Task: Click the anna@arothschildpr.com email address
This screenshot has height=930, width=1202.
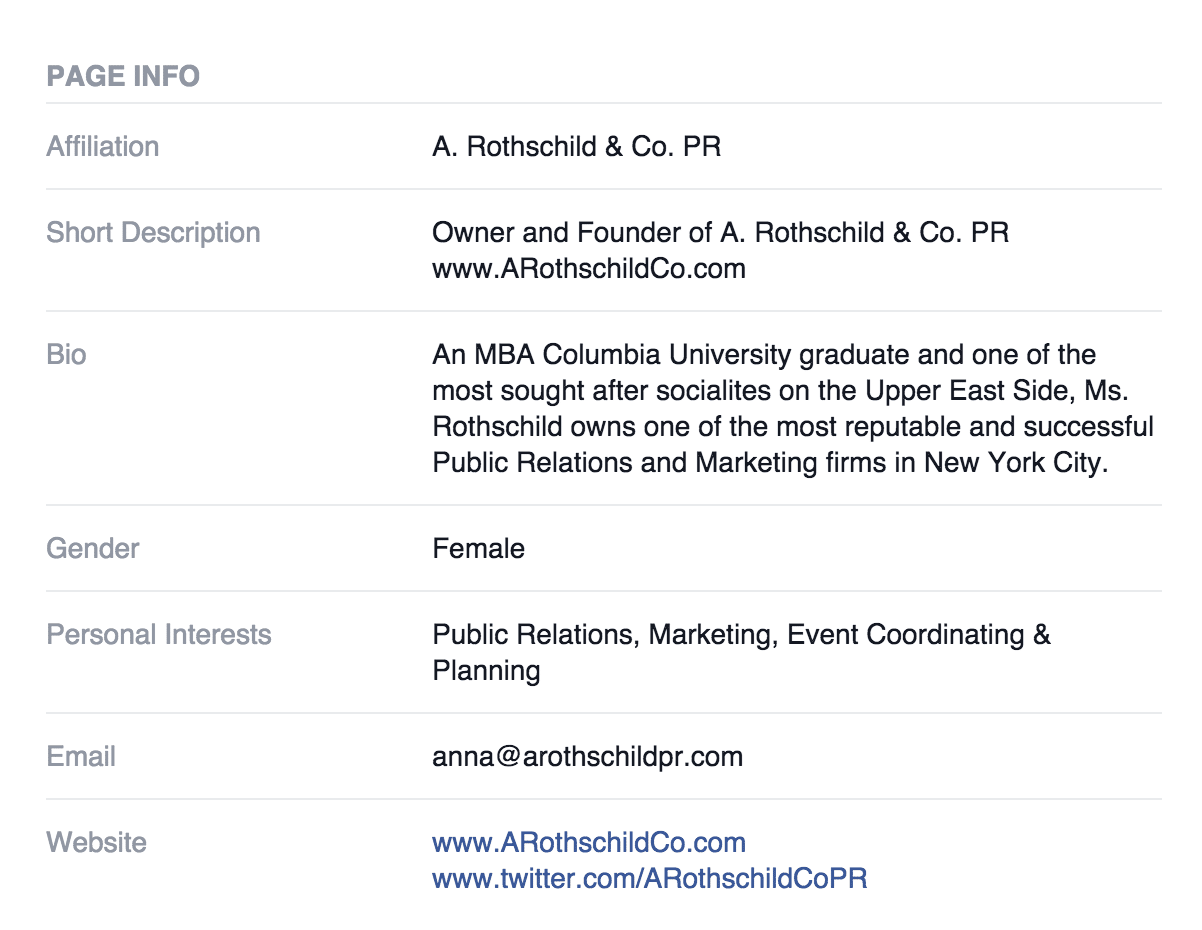Action: [587, 757]
